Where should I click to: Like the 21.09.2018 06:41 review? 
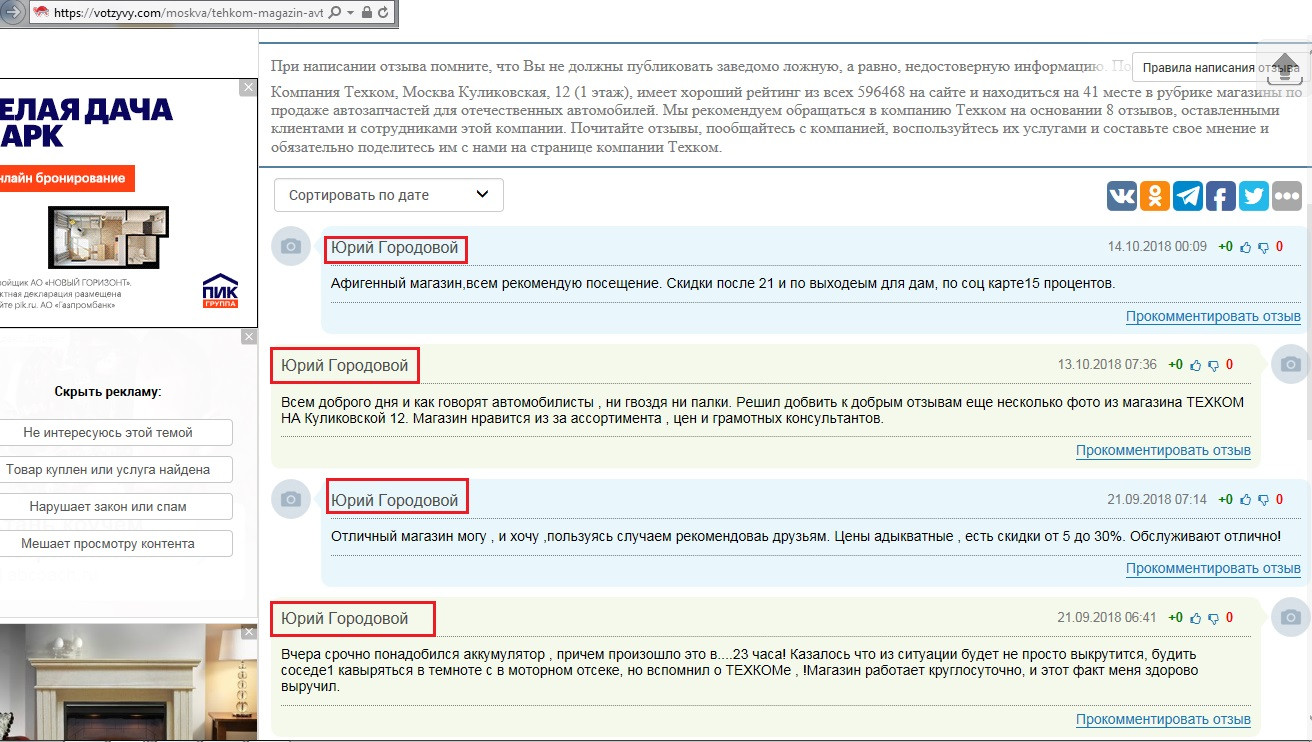coord(1195,618)
